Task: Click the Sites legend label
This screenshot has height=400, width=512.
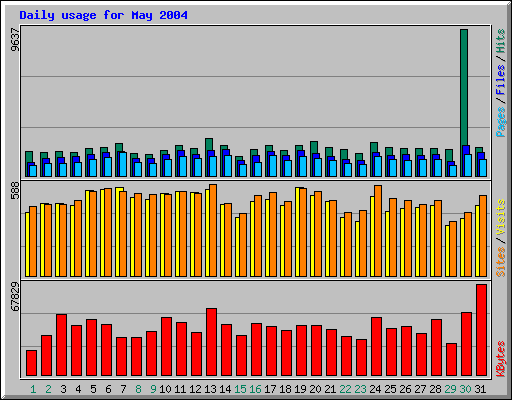Action: coord(500,262)
